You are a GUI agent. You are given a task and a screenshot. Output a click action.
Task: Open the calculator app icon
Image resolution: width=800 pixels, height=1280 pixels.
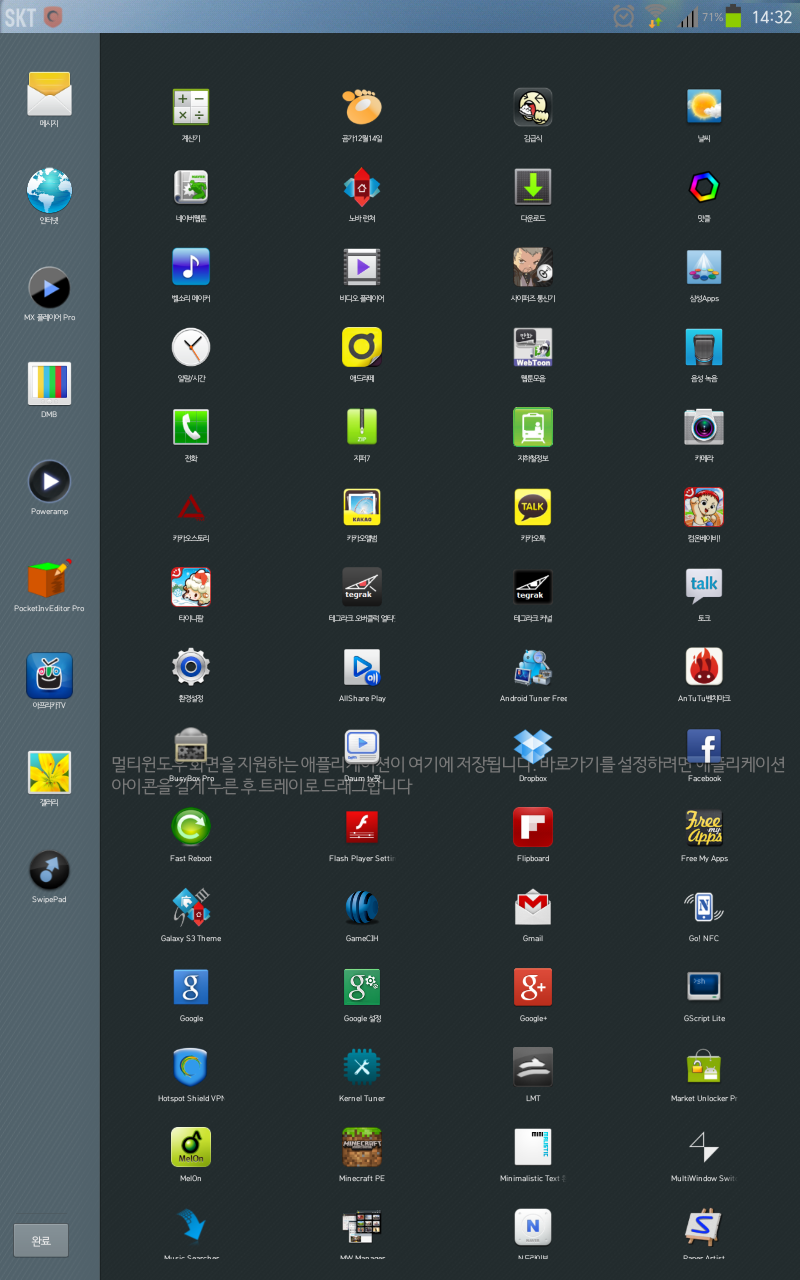coord(191,107)
